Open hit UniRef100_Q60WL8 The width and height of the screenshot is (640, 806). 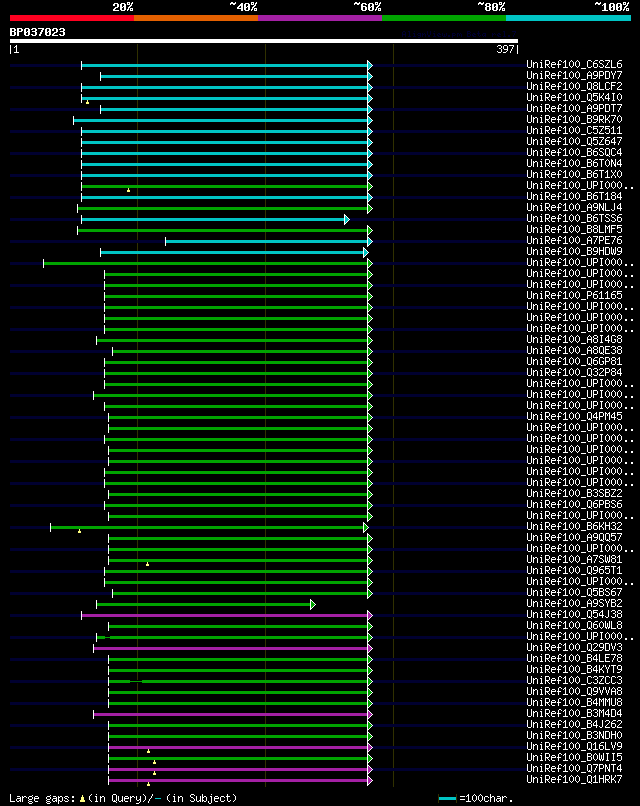[x=574, y=626]
